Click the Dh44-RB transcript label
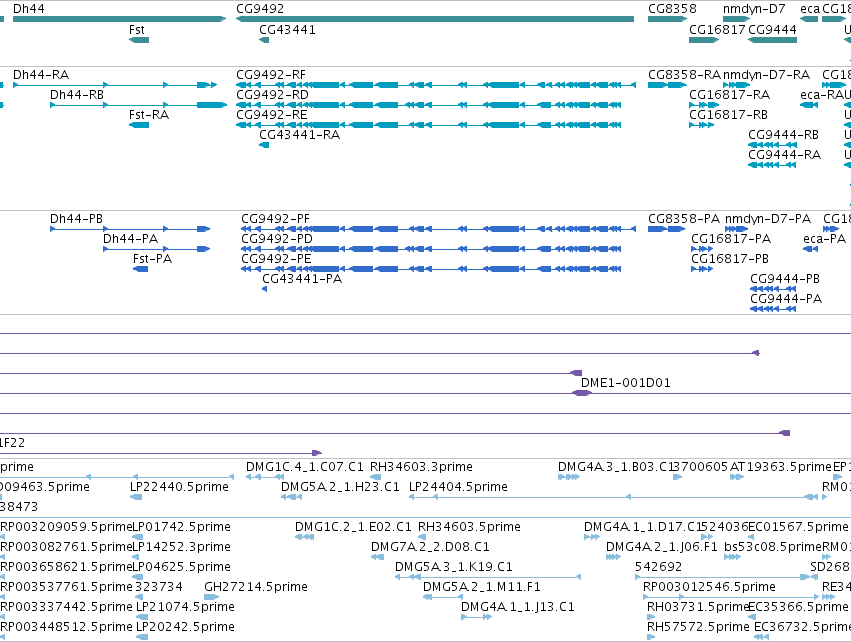 77,95
